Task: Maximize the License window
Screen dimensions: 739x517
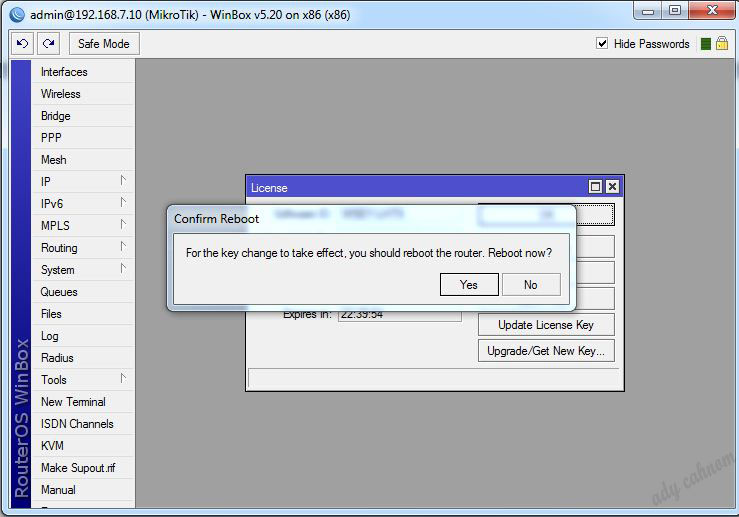Action: point(596,187)
